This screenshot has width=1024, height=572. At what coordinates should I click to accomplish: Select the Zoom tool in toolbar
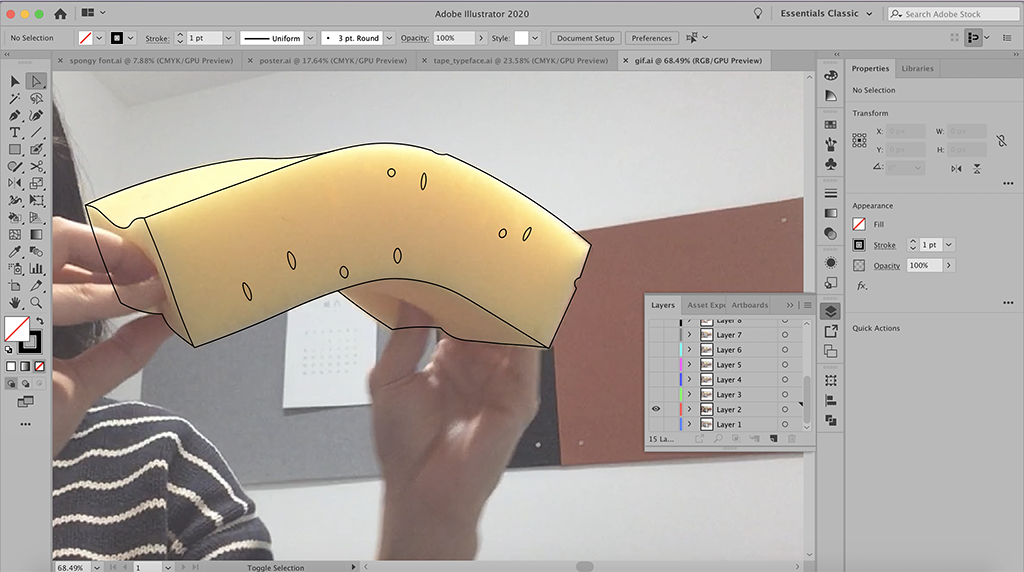pos(36,302)
